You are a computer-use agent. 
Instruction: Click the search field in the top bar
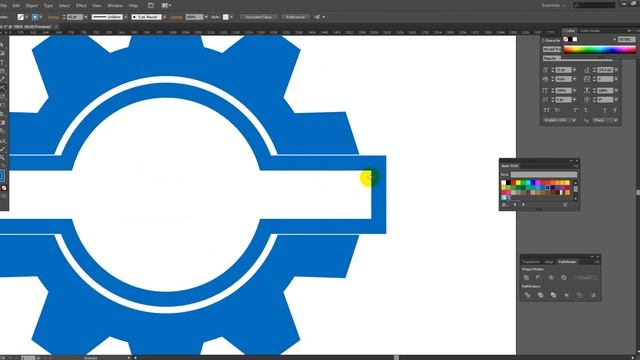click(x=594, y=5)
